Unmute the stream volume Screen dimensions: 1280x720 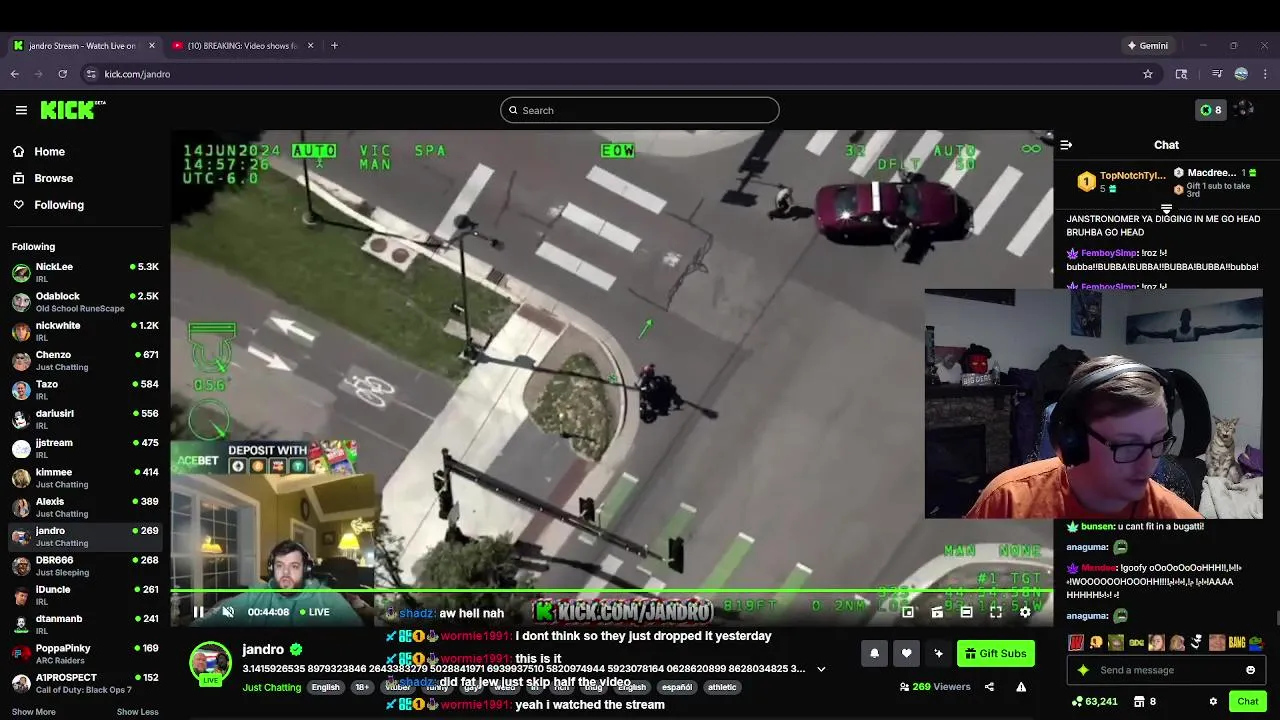point(228,612)
